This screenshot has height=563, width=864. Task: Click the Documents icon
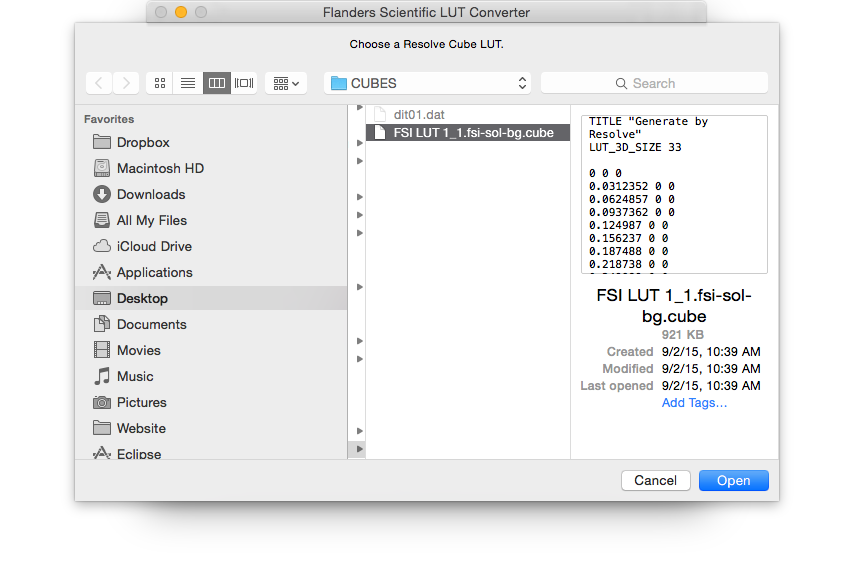point(101,324)
